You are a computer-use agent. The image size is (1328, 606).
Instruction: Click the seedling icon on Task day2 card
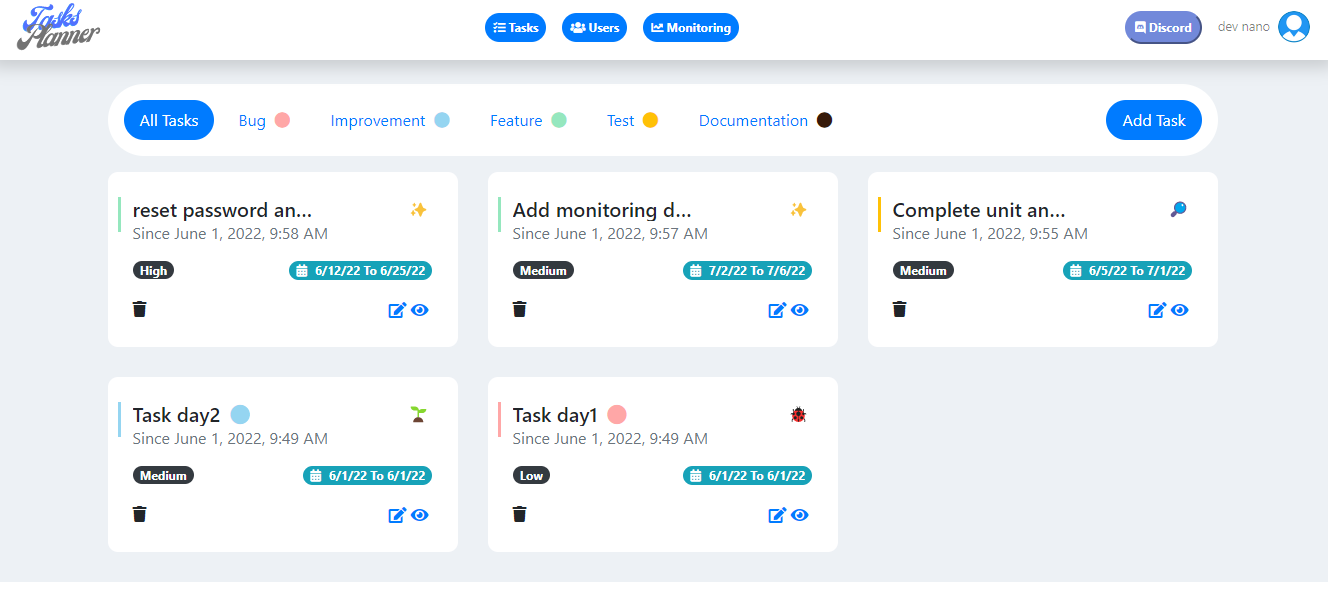(419, 413)
